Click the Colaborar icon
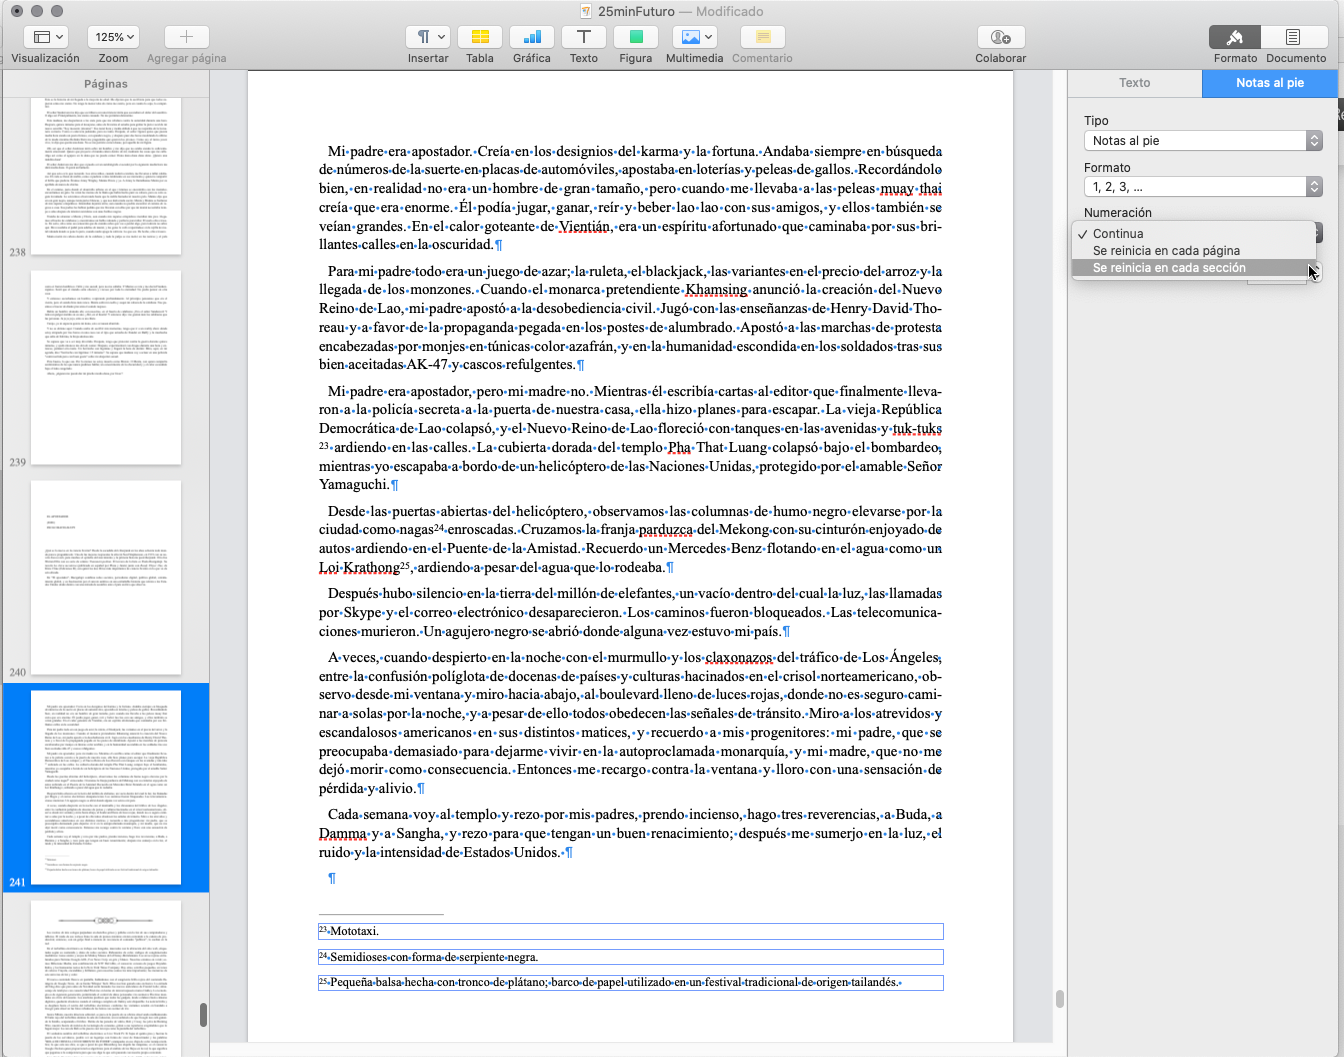This screenshot has width=1344, height=1057. pyautogui.click(x=1000, y=37)
